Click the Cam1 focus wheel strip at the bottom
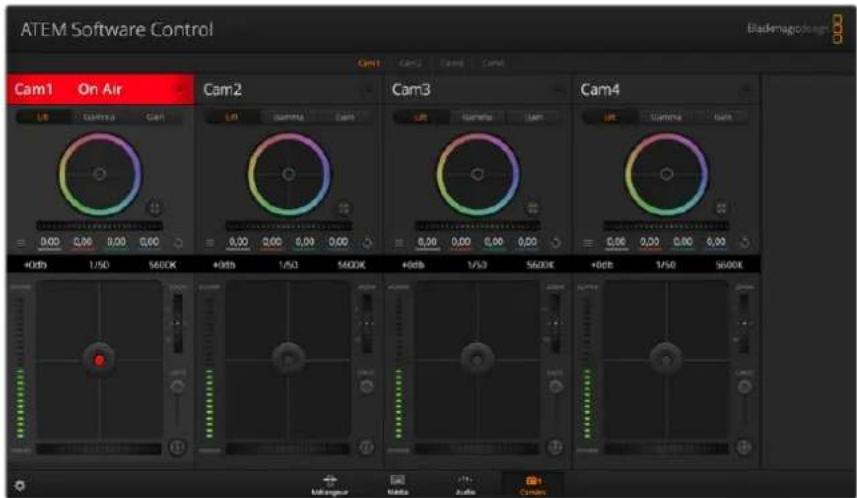Screen dimensions: 857x498 99,449
